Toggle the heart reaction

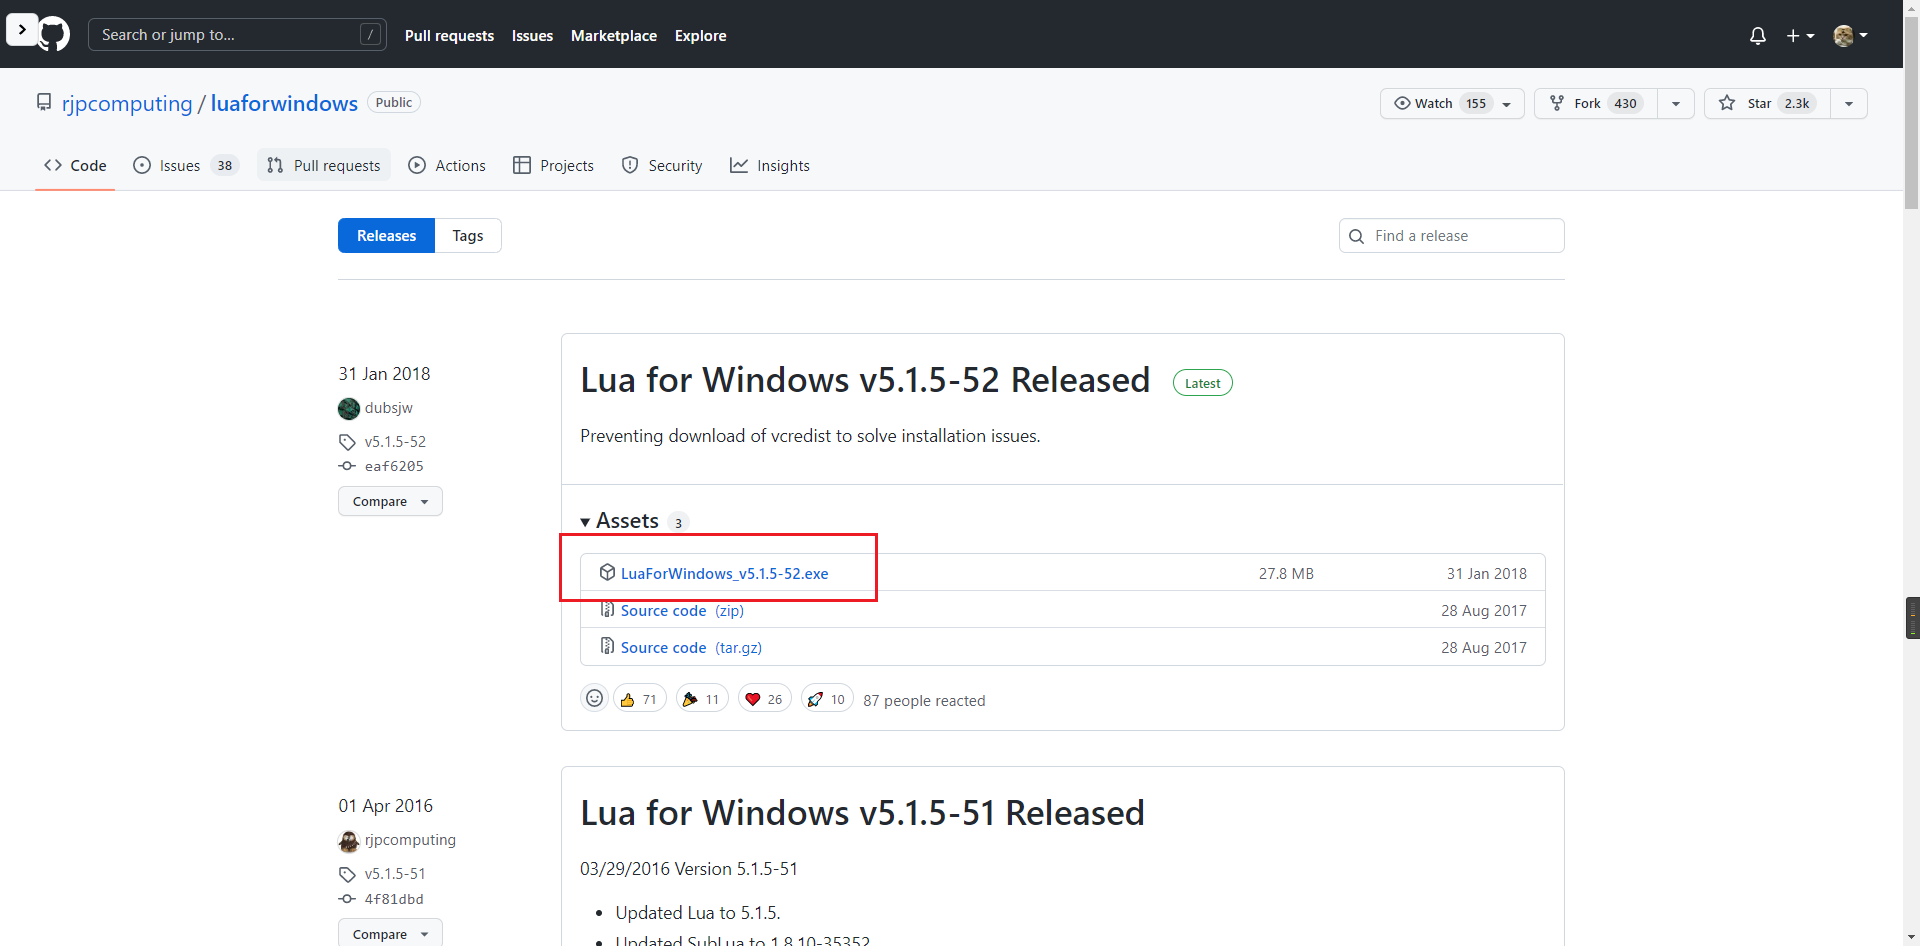[x=765, y=698]
